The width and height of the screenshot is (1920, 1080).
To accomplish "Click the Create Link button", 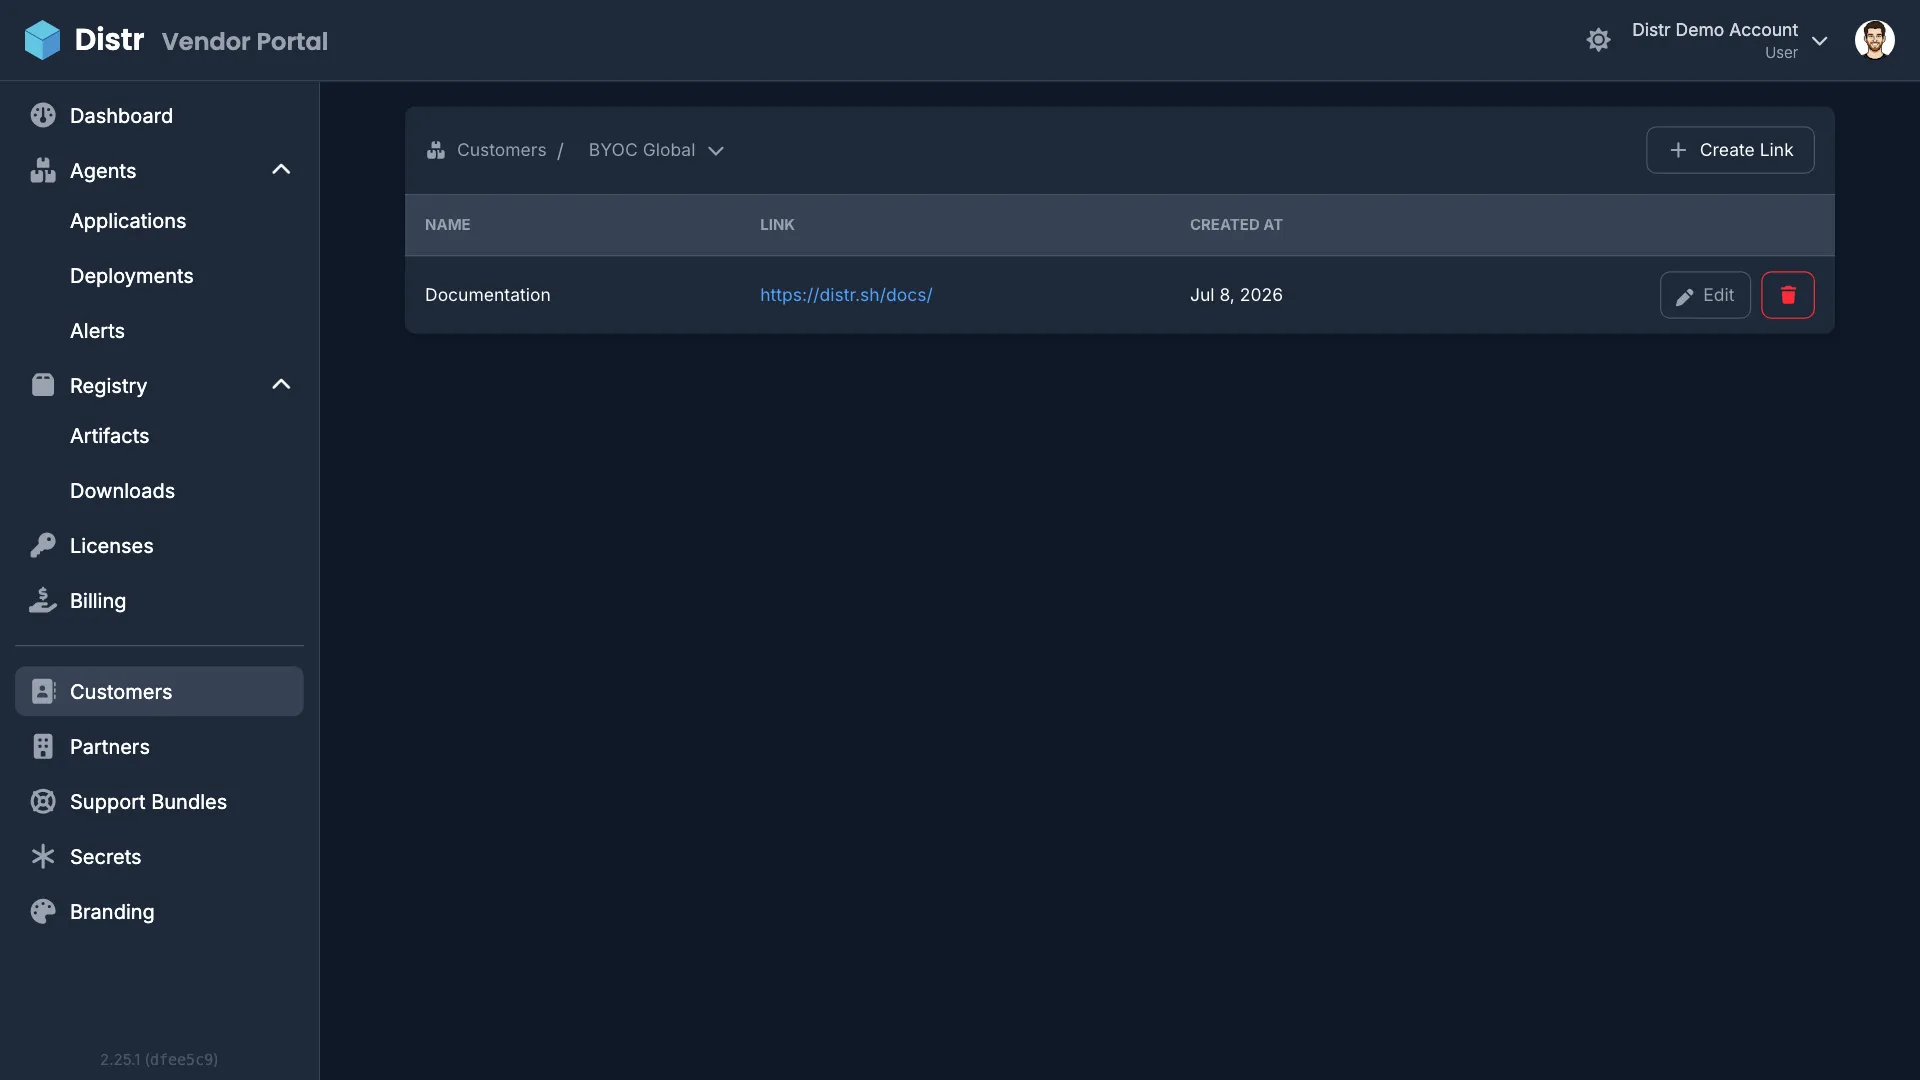I will (x=1730, y=150).
